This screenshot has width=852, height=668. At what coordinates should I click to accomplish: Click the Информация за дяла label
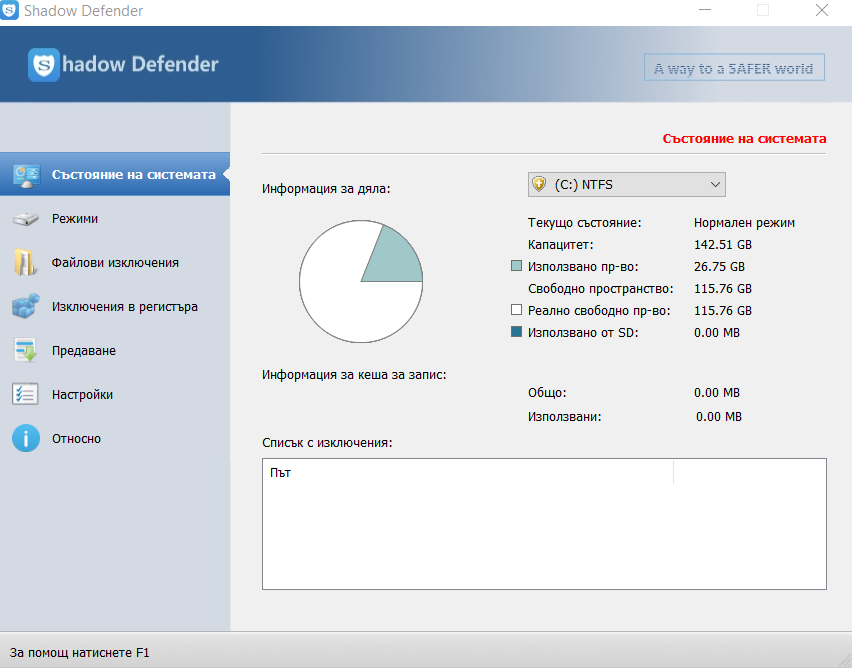(x=326, y=189)
